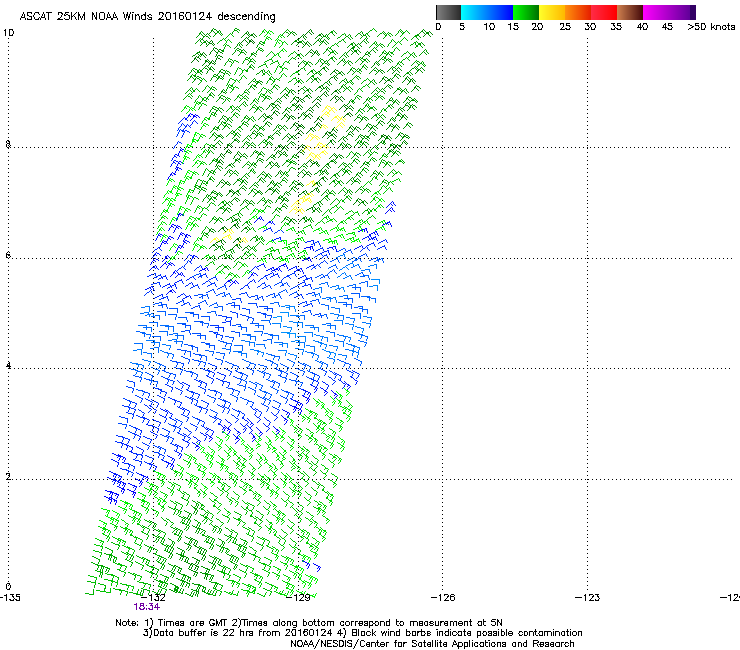Click the '10' legend scale number
The width and height of the screenshot is (740, 650).
coord(489,27)
